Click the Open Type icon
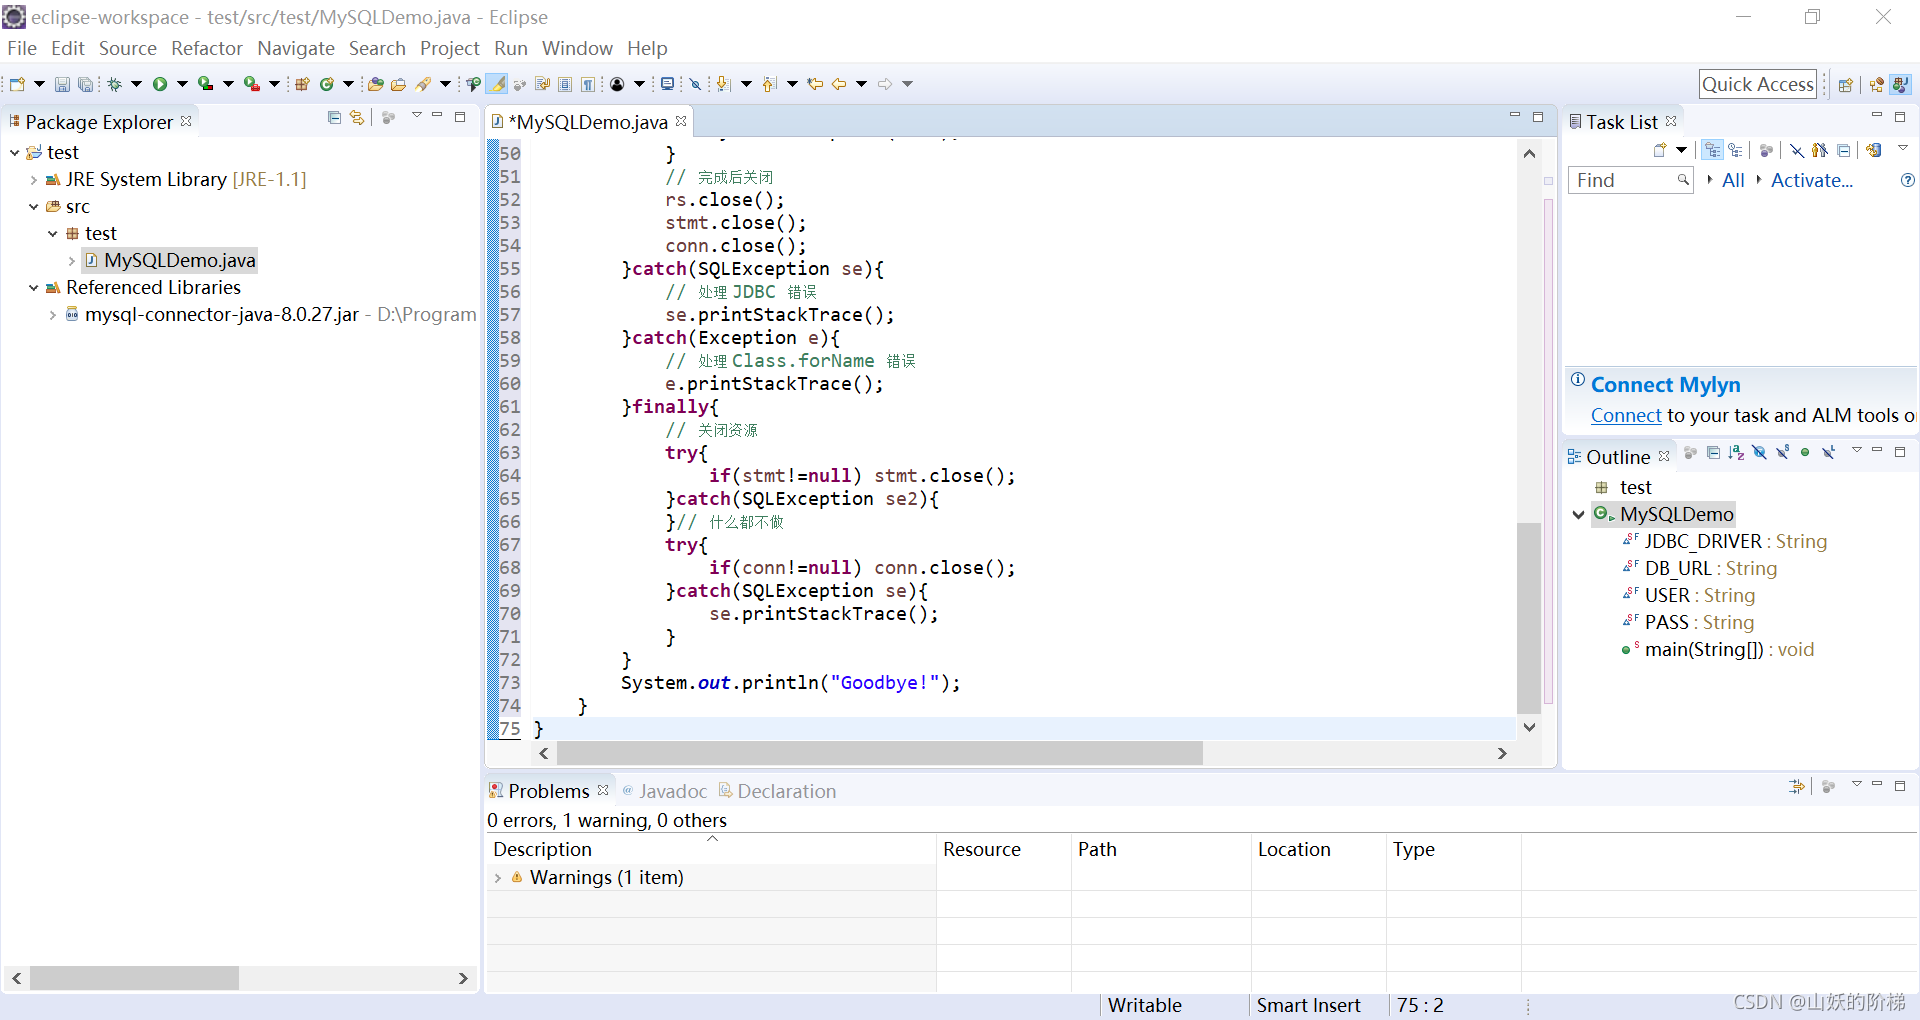Image resolution: width=1920 pixels, height=1020 pixels. click(x=375, y=84)
